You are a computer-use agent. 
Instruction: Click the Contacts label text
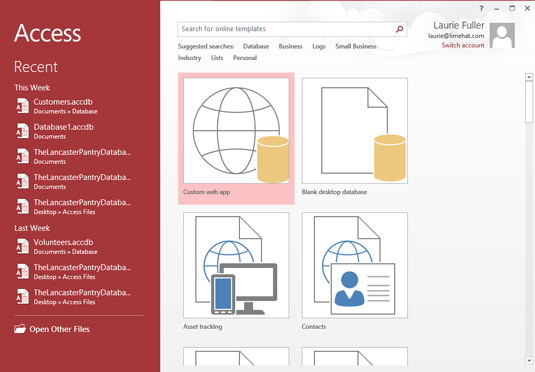314,327
